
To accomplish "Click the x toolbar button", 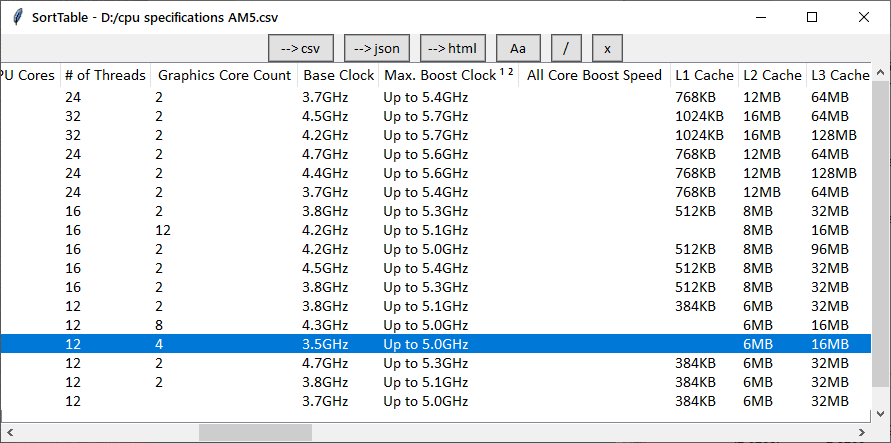I will (607, 48).
